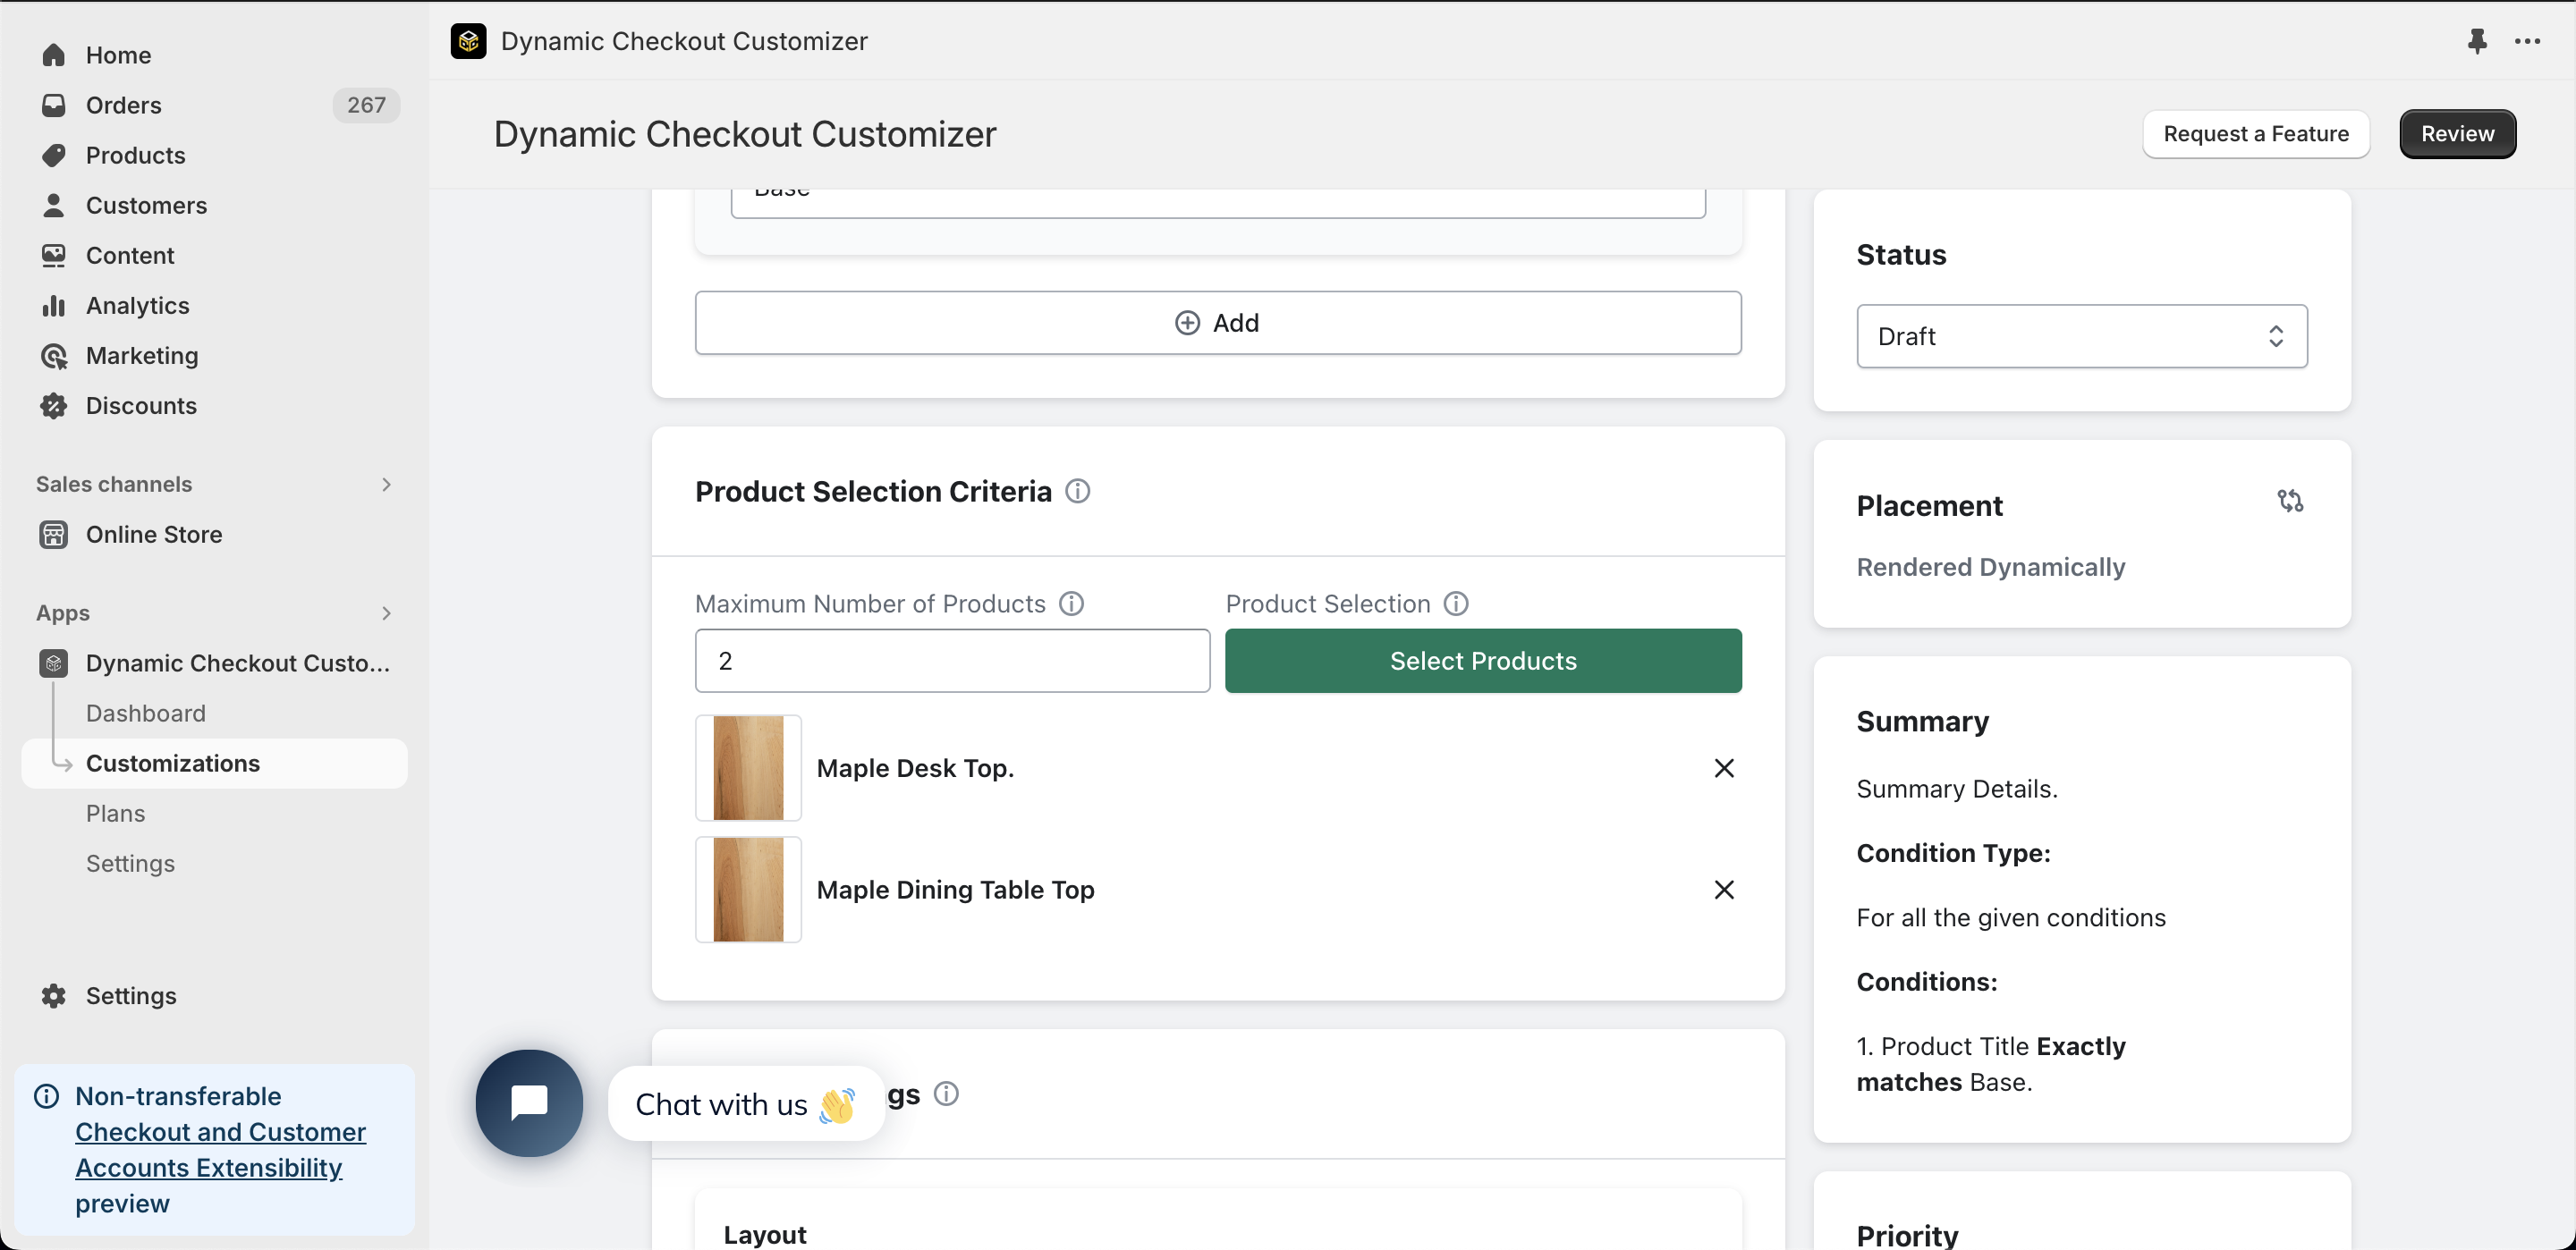2576x1250 pixels.
Task: Click the Analytics bar chart icon
Action: tap(54, 305)
